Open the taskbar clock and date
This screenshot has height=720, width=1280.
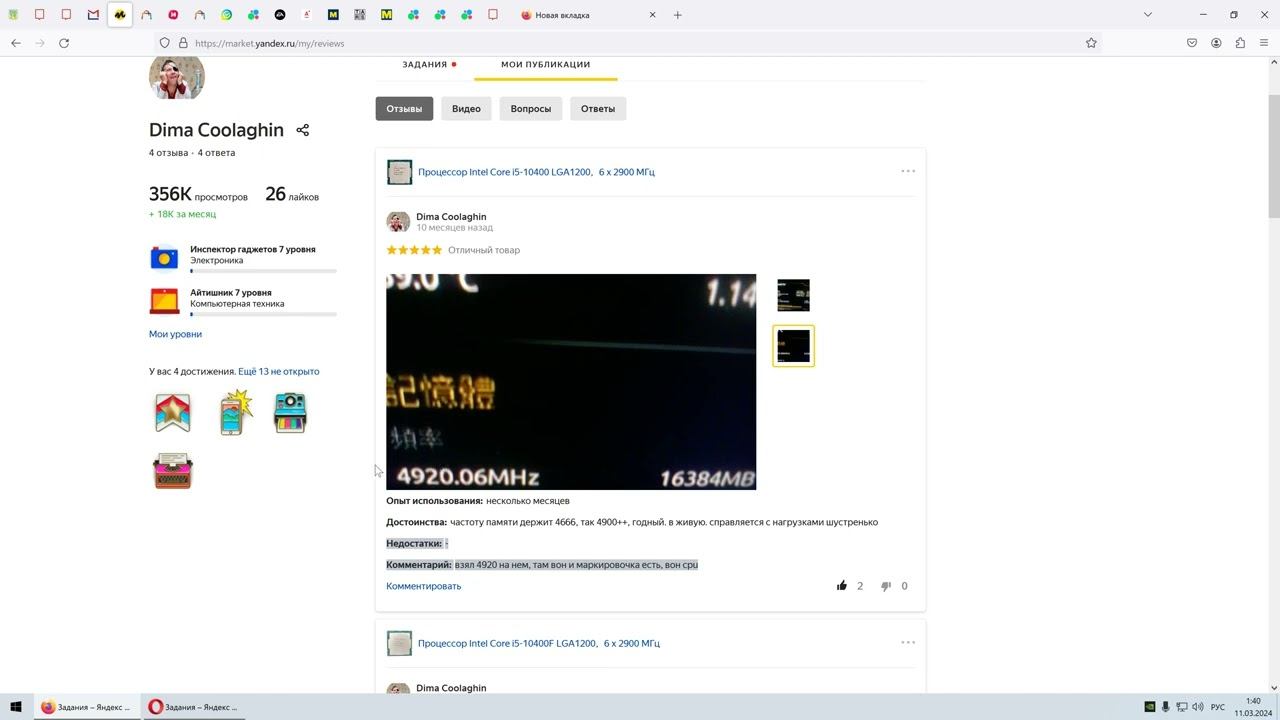pyautogui.click(x=1253, y=707)
